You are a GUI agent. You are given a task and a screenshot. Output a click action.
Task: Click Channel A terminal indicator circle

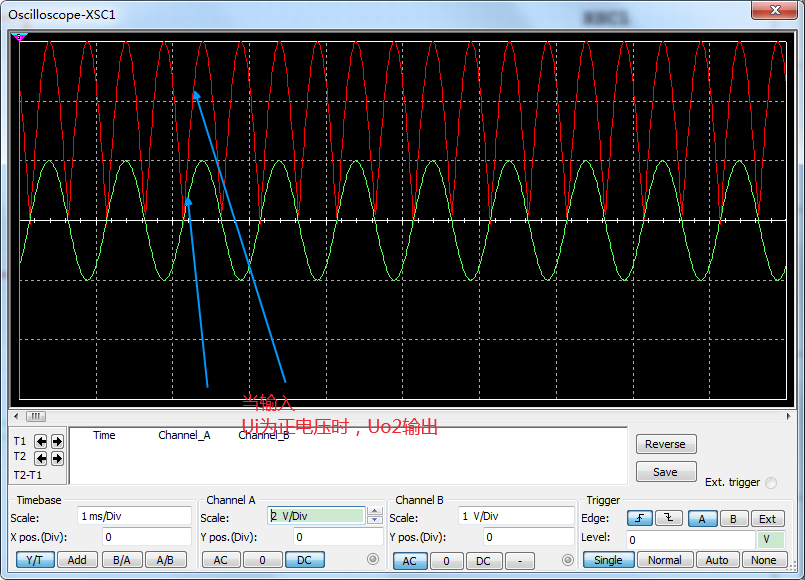click(x=373, y=560)
